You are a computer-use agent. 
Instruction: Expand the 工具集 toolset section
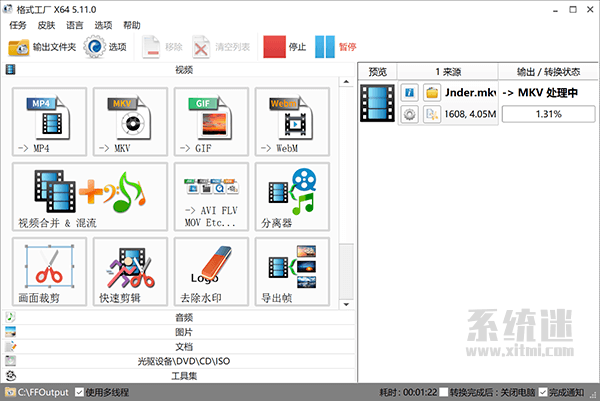pos(183,375)
